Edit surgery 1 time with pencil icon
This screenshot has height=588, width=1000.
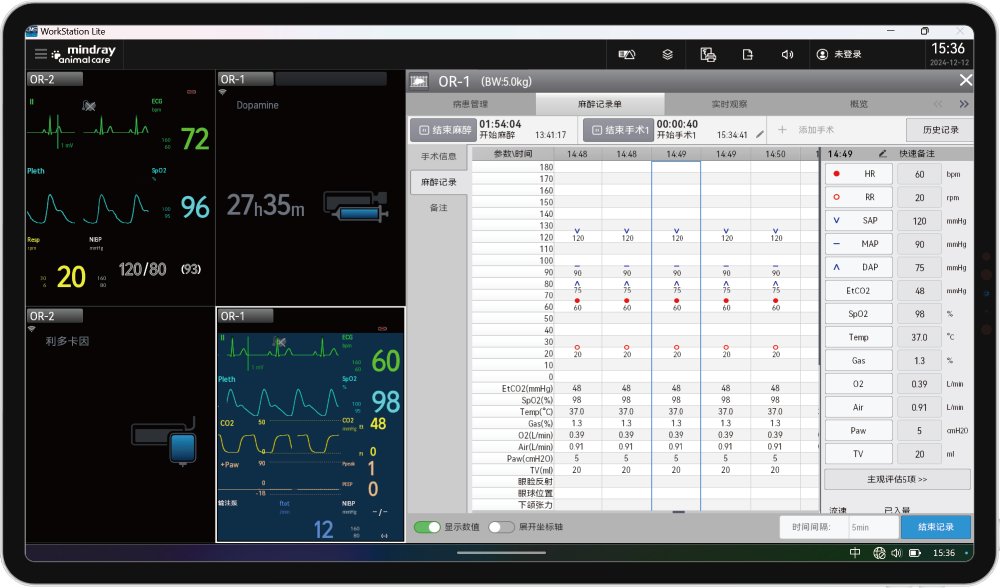760,134
